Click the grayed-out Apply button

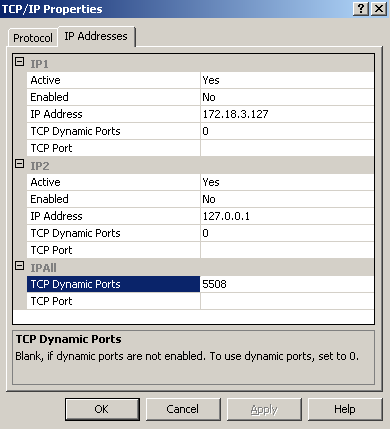pyautogui.click(x=264, y=409)
